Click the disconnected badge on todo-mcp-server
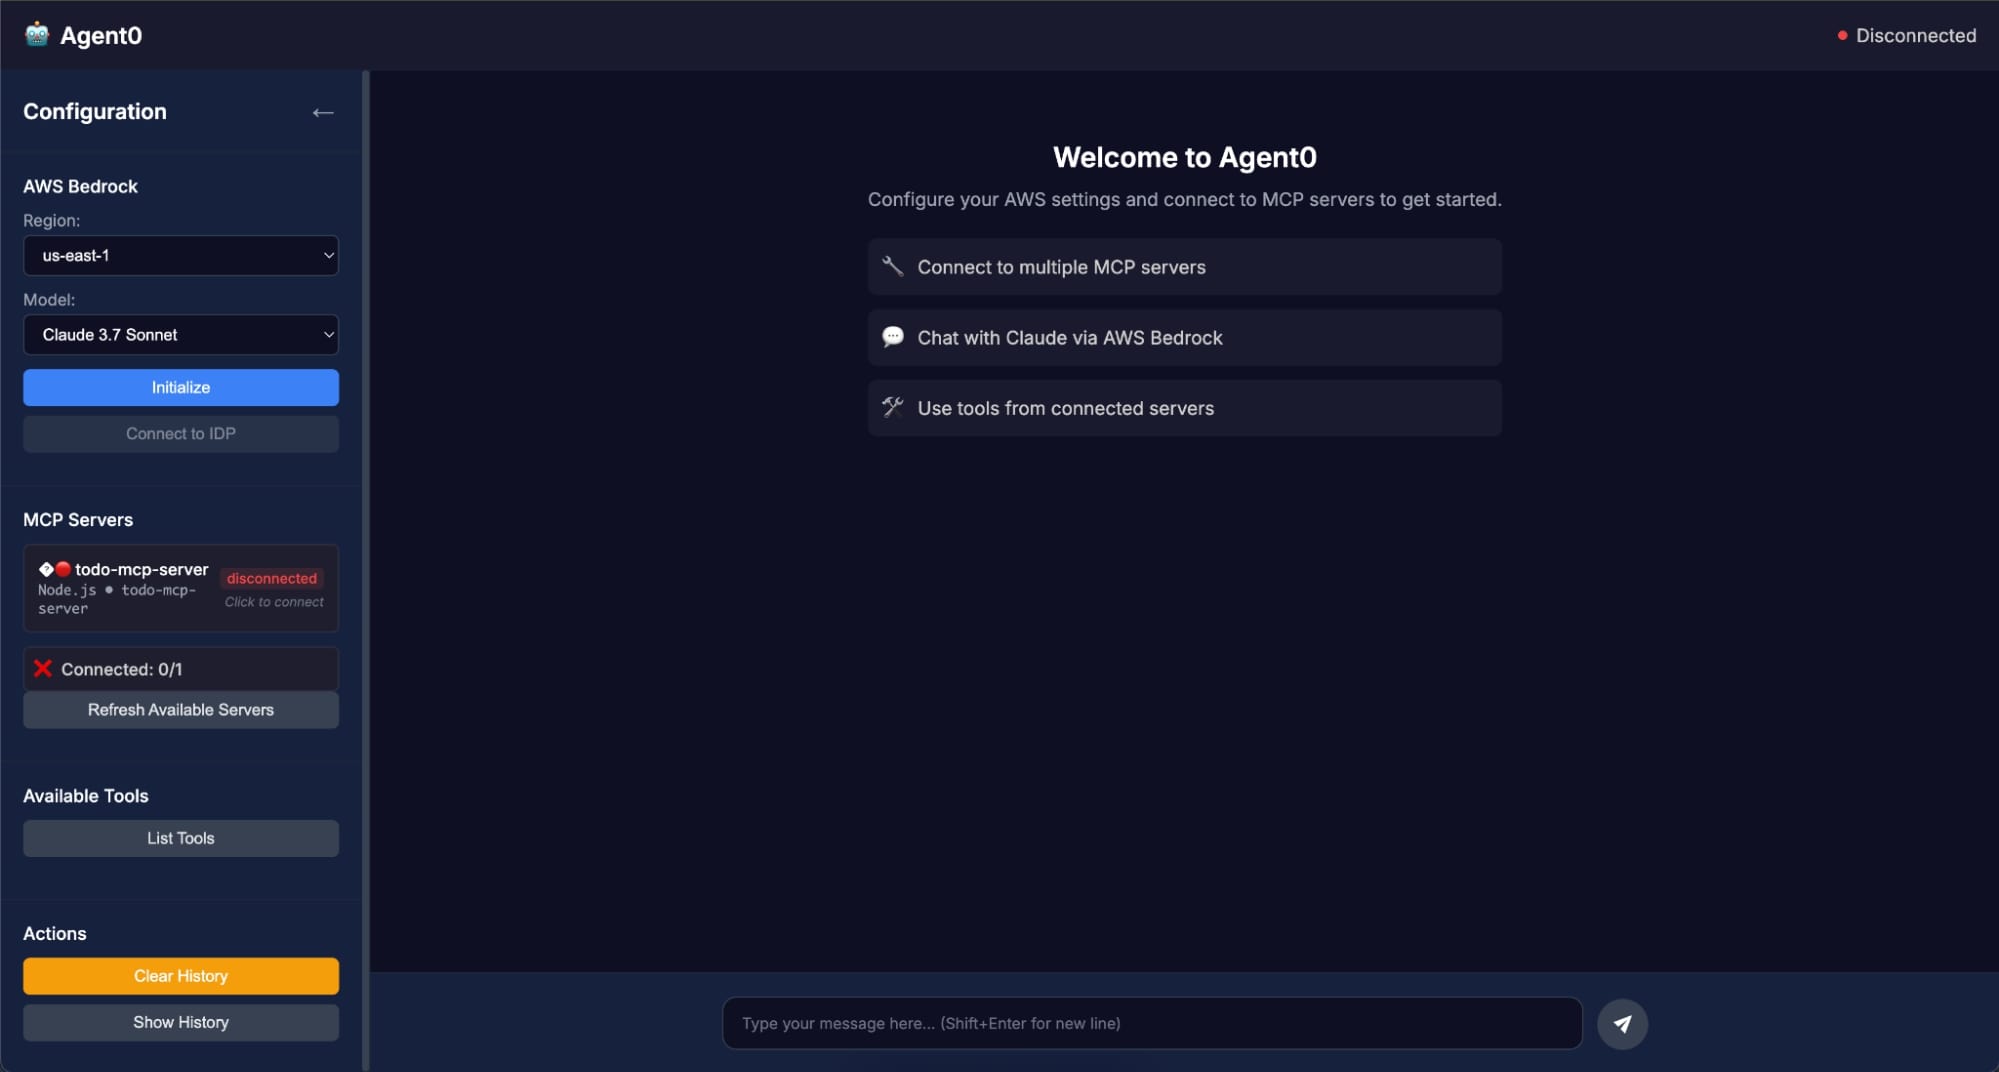Screen dimensions: 1999x1072 point(272,578)
